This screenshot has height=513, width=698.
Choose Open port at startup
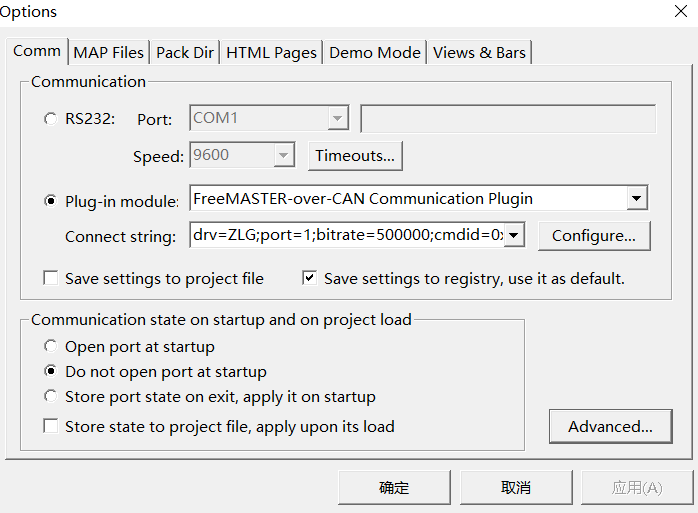[x=51, y=347]
